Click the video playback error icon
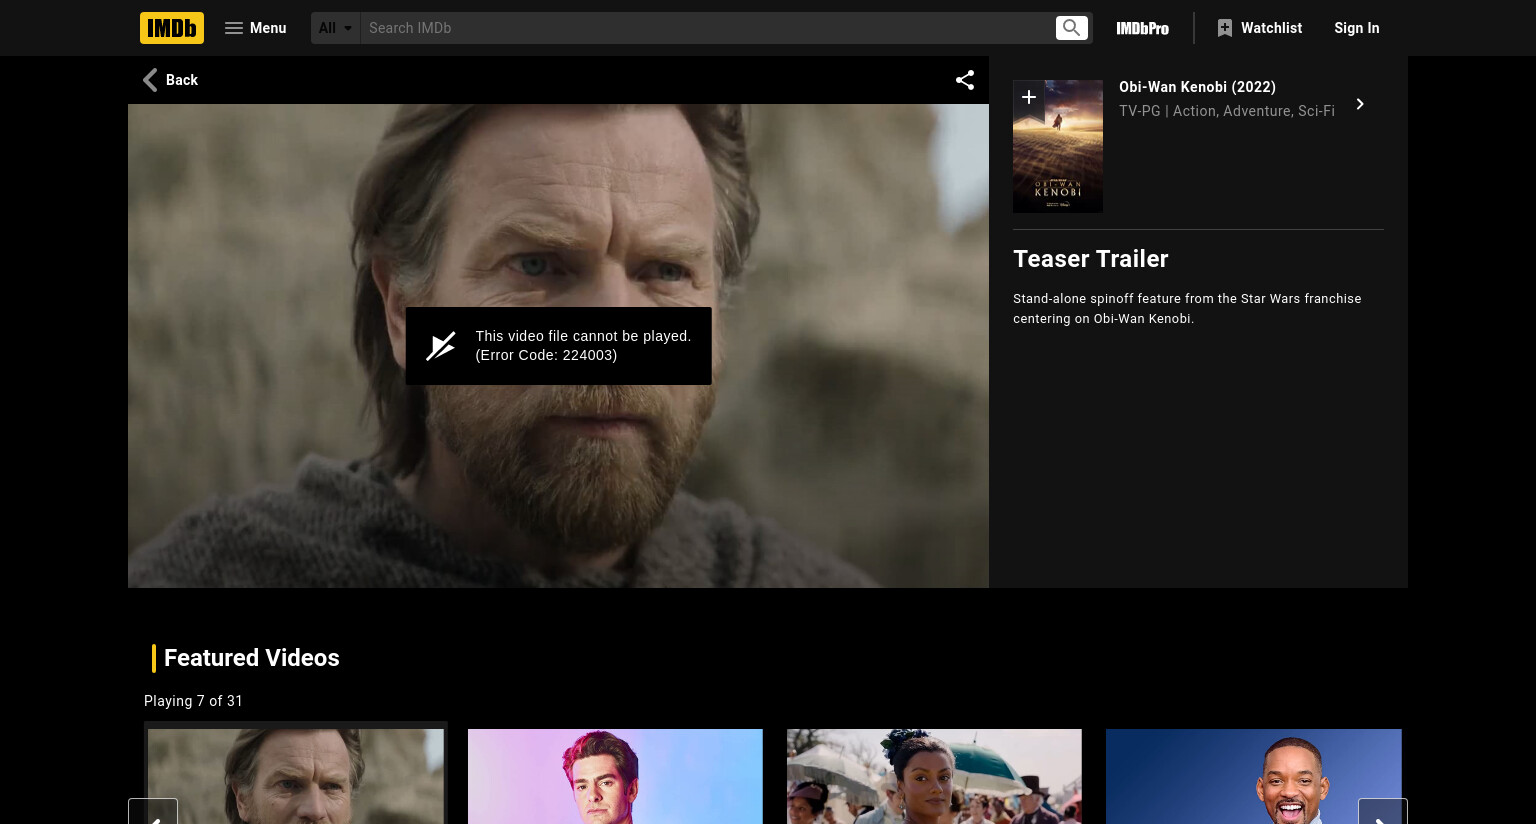 (x=441, y=346)
